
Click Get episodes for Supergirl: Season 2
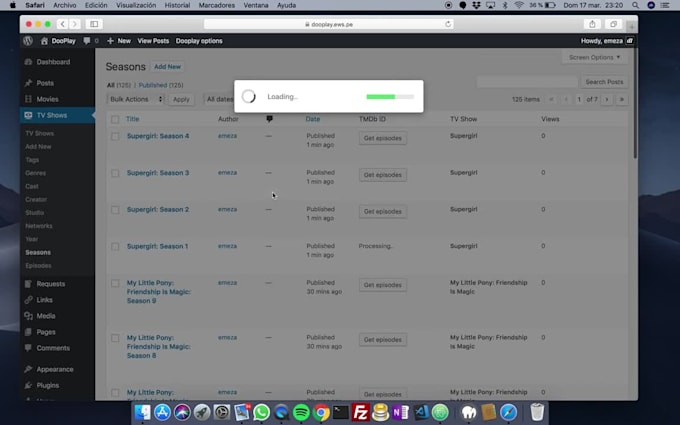[x=382, y=211]
